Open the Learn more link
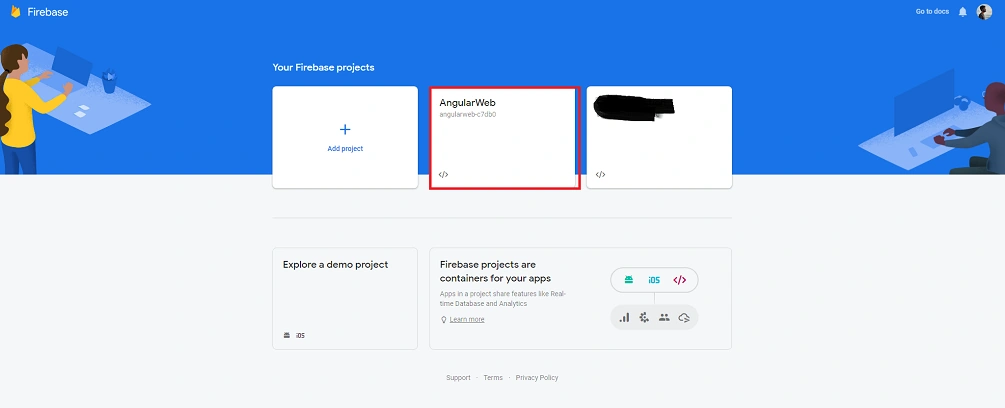The width and height of the screenshot is (1005, 408). pyautogui.click(x=467, y=320)
